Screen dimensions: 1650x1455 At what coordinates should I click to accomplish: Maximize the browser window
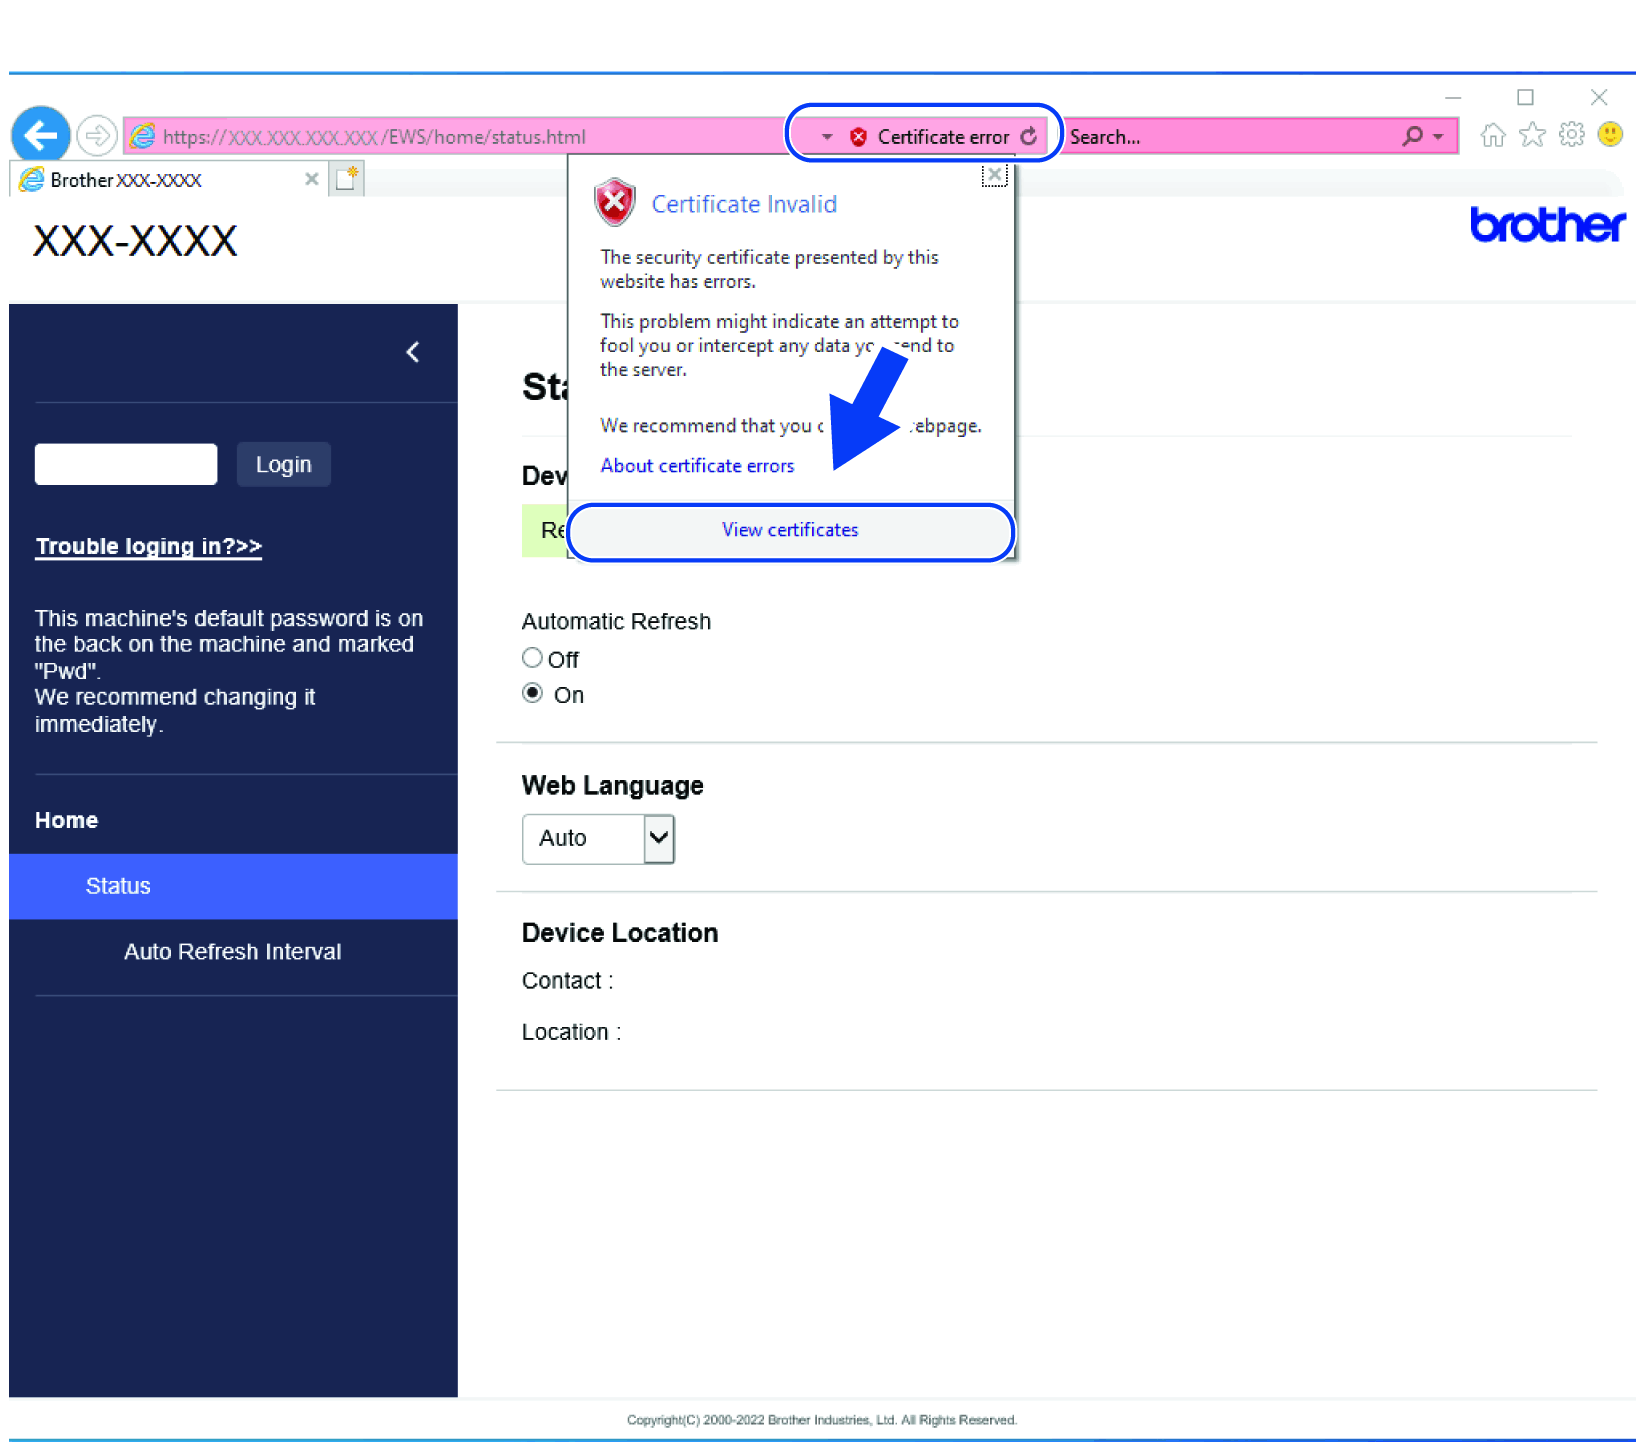click(x=1525, y=97)
